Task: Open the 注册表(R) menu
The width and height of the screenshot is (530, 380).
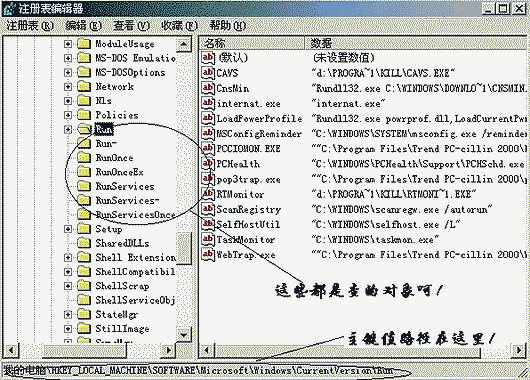Action: [30, 26]
